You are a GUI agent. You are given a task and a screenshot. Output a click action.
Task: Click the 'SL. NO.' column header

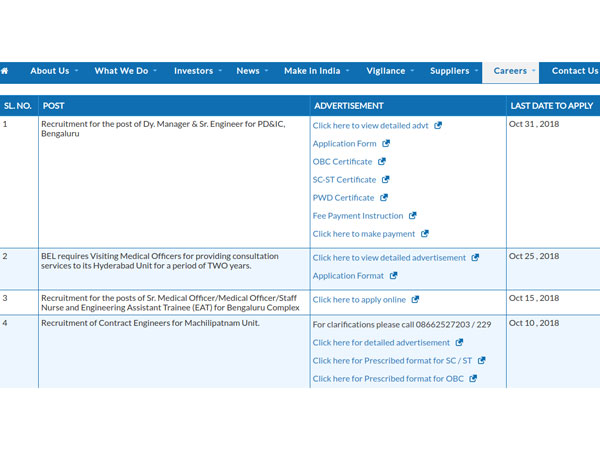[18, 106]
